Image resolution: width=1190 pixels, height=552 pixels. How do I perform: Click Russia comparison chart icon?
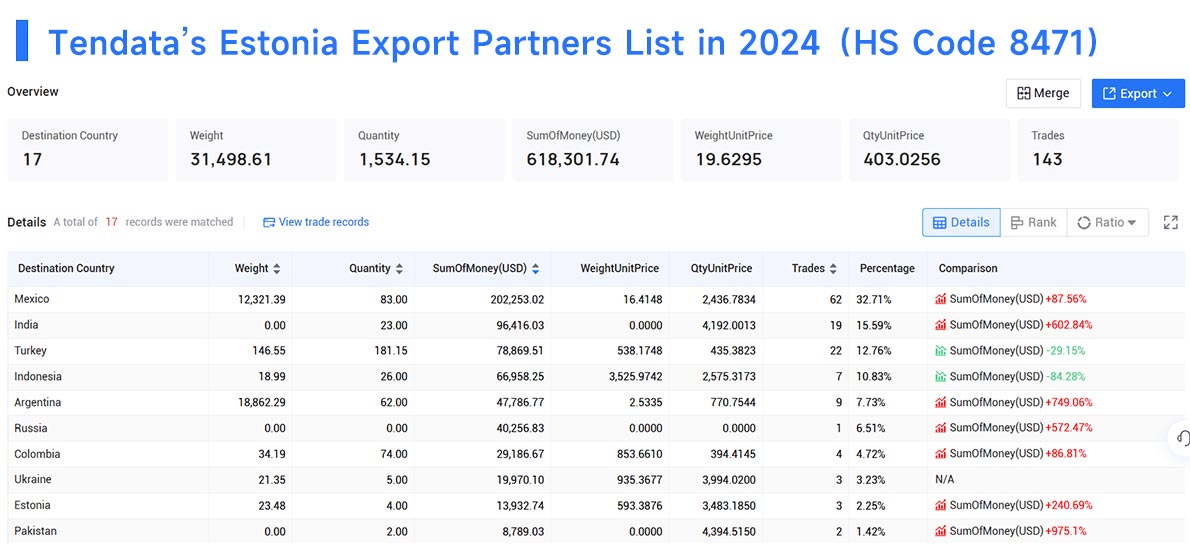point(941,429)
